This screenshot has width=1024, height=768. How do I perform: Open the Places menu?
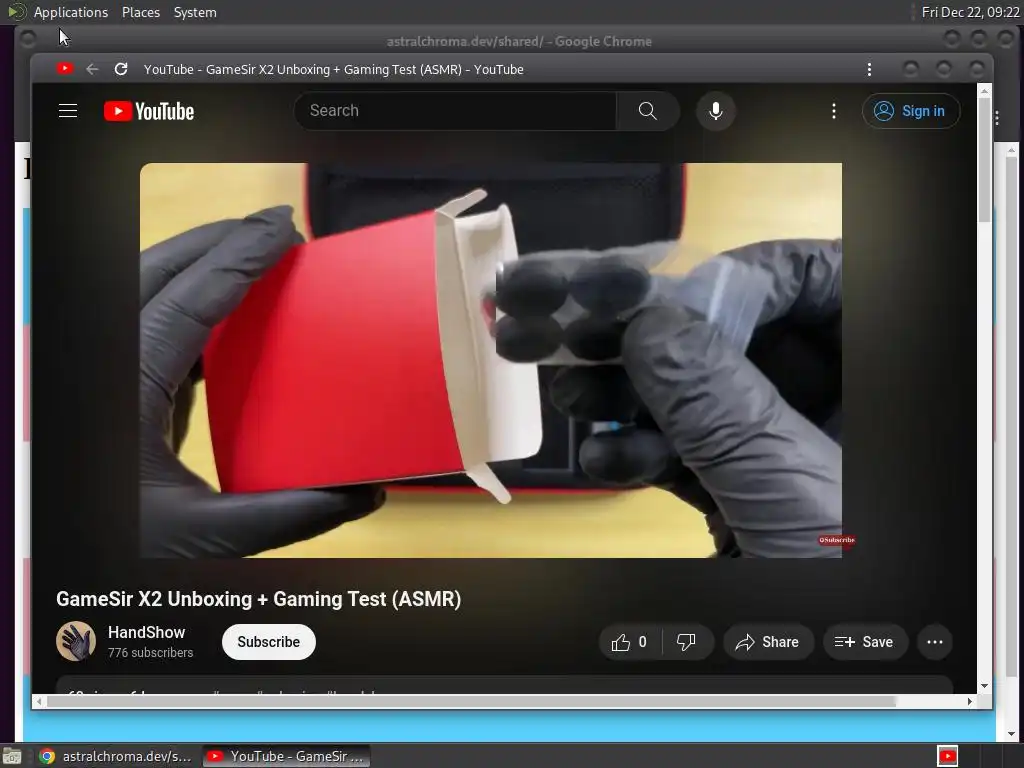140,12
